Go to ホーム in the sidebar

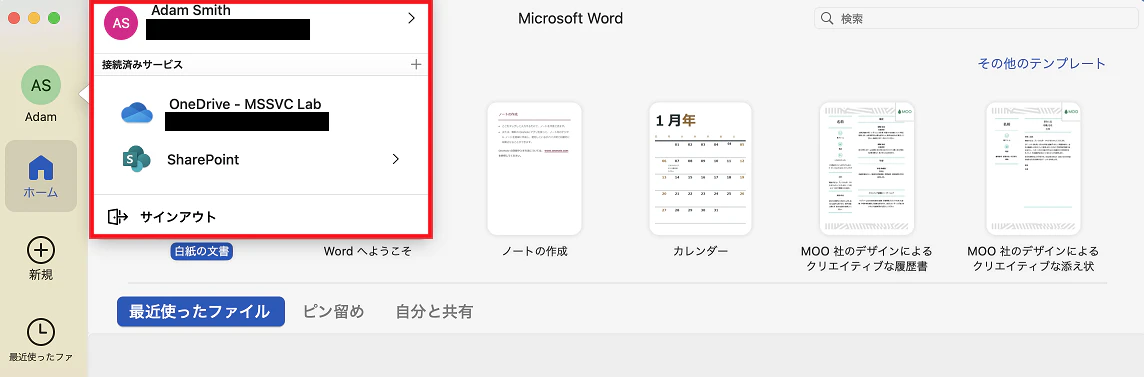[x=41, y=176]
